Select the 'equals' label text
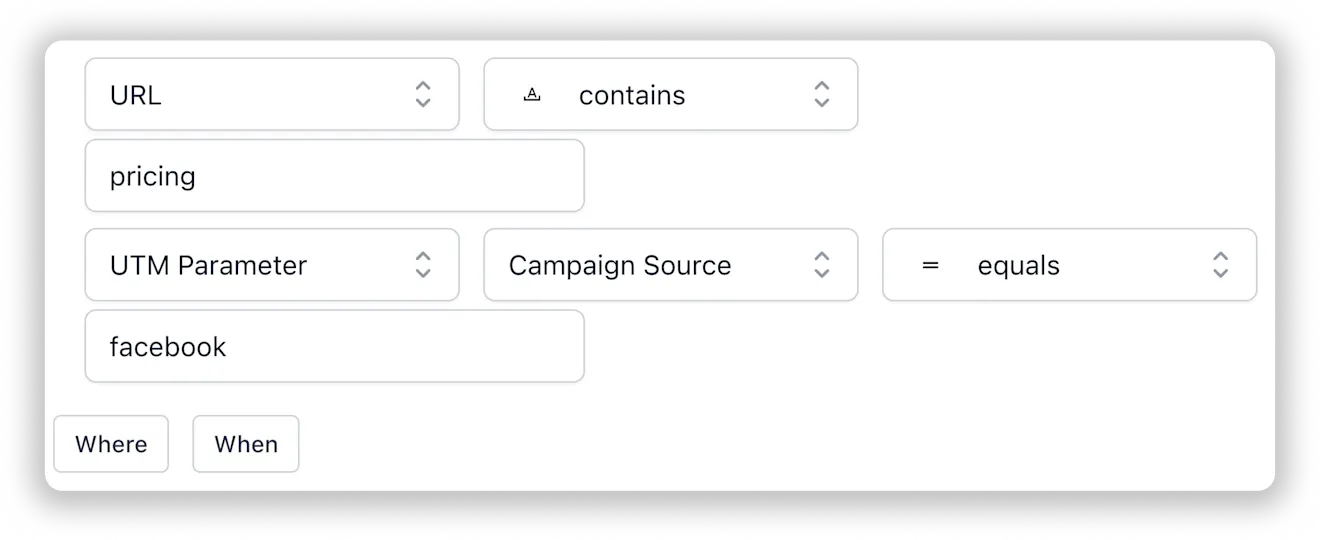 tap(1019, 267)
